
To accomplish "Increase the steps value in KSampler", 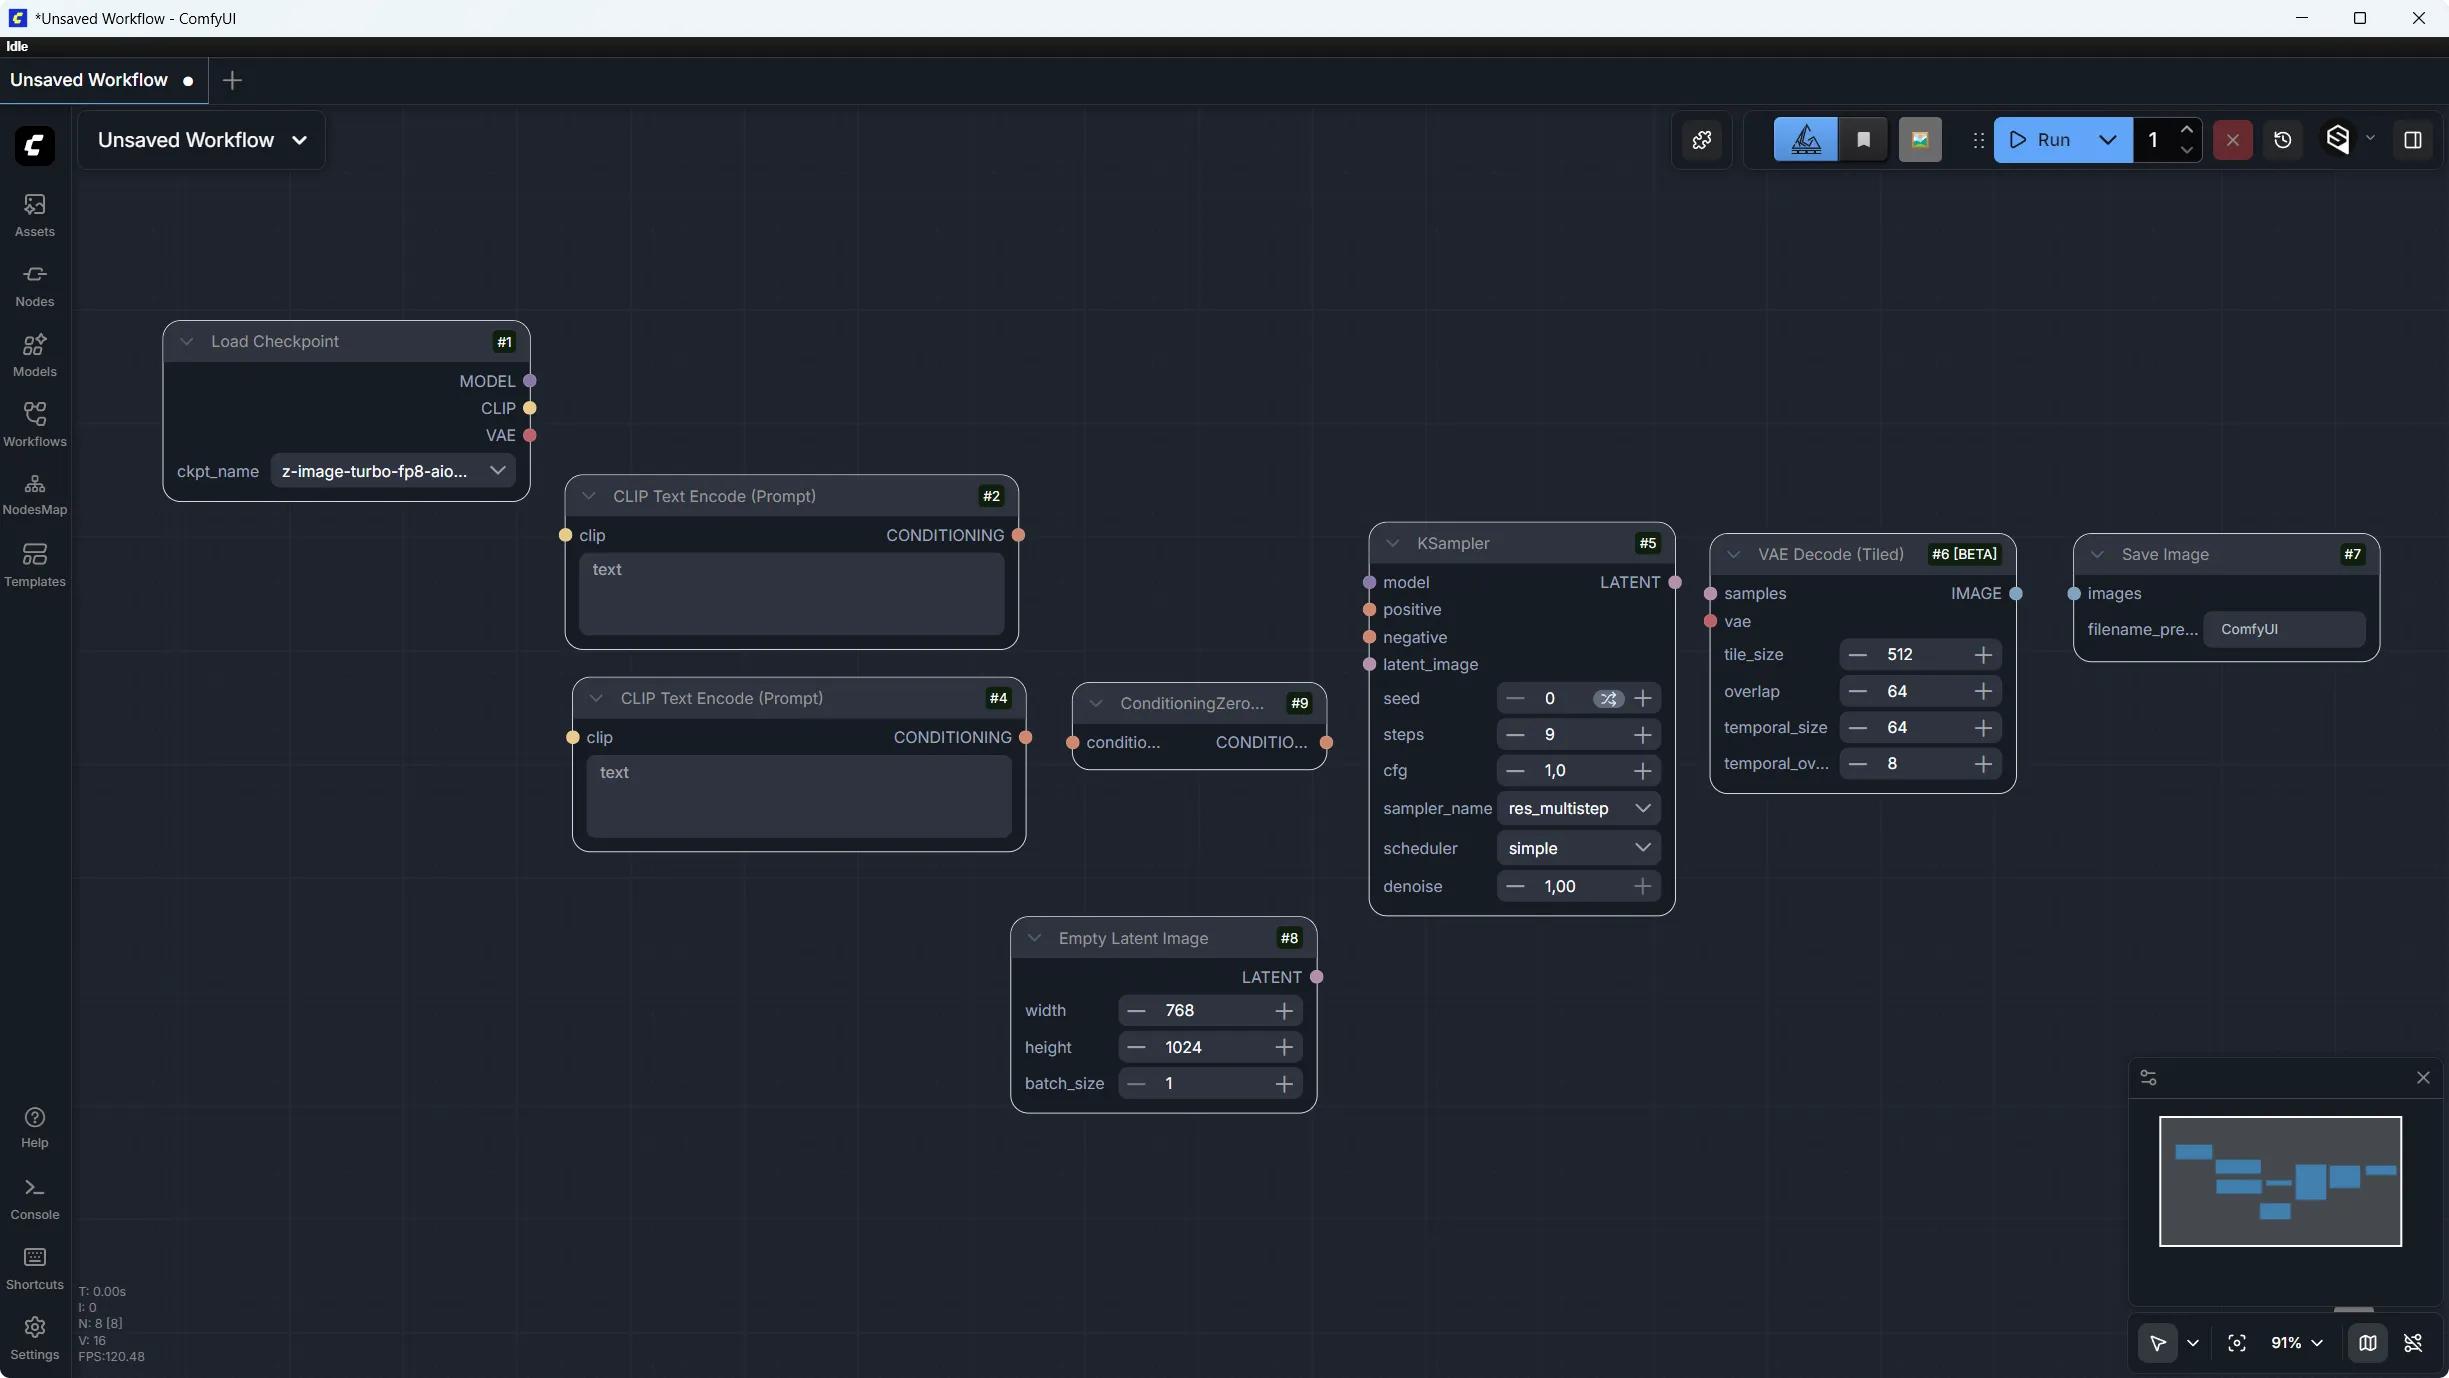I will 1642,735.
